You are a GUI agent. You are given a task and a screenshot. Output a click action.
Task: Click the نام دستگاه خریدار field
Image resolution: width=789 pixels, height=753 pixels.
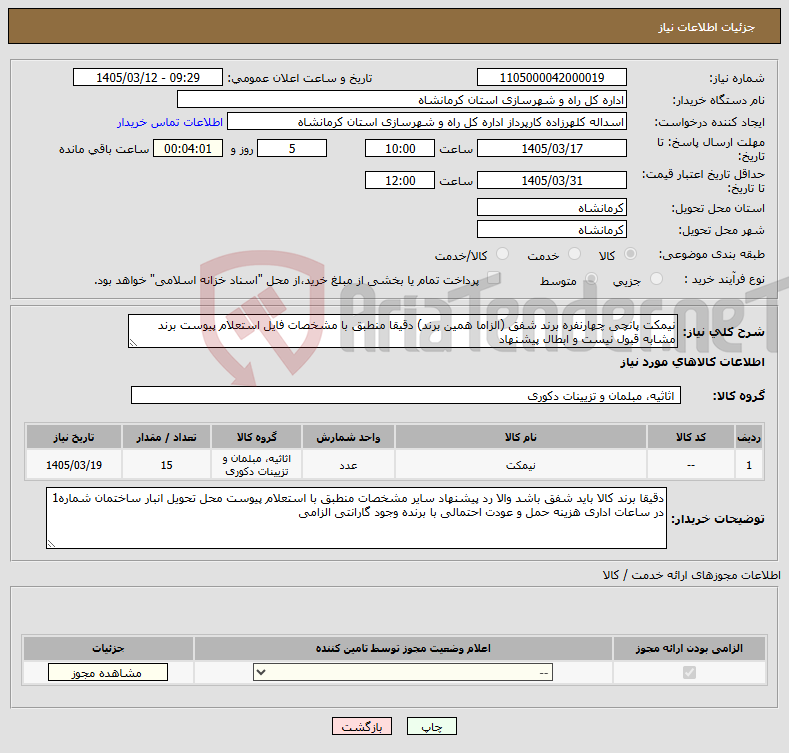point(402,100)
